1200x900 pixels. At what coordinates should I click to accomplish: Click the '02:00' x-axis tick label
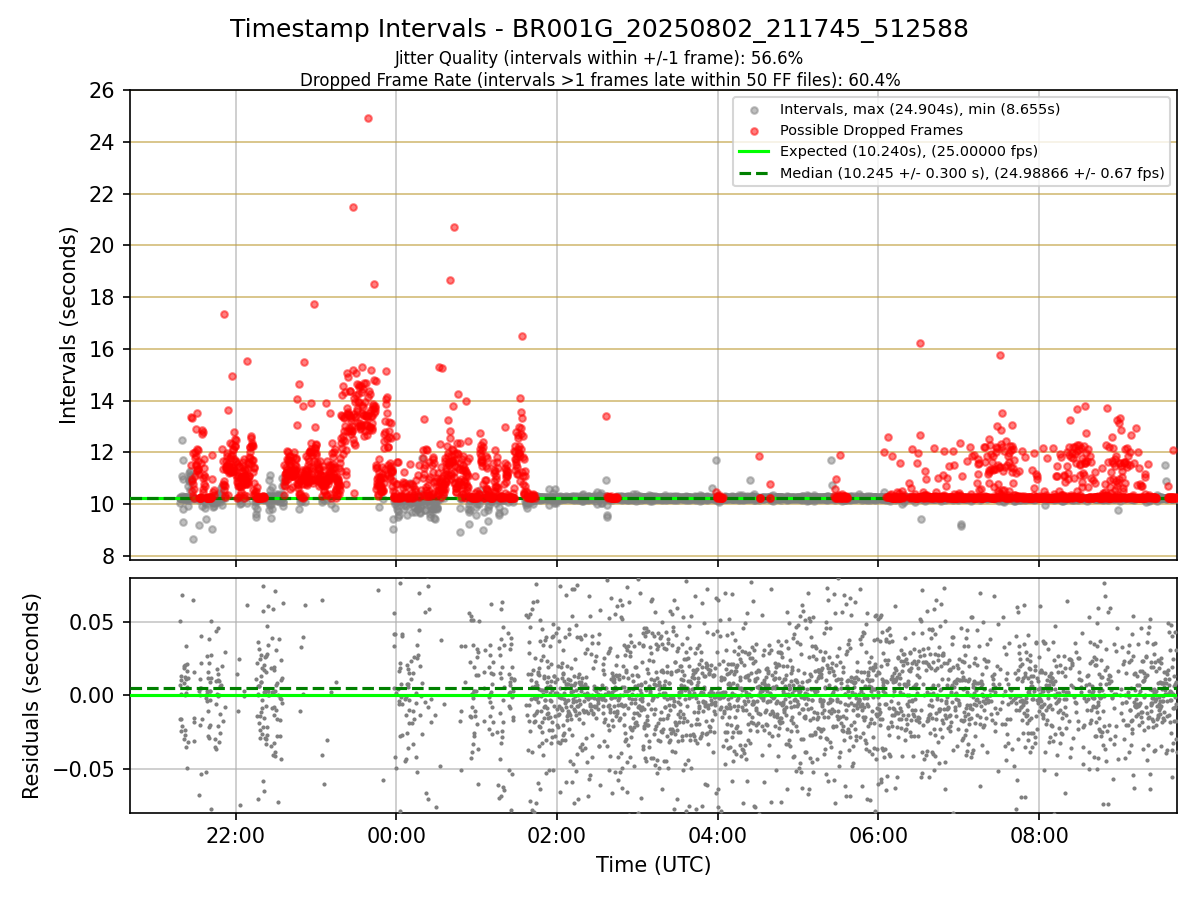coord(557,836)
